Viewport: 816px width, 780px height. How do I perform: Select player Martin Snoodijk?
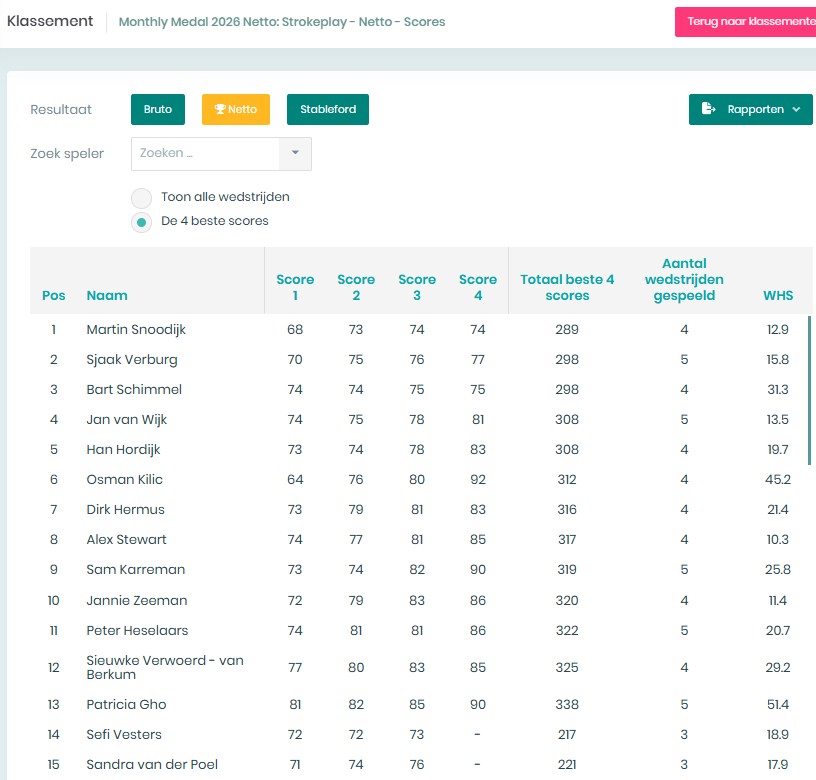coord(136,330)
